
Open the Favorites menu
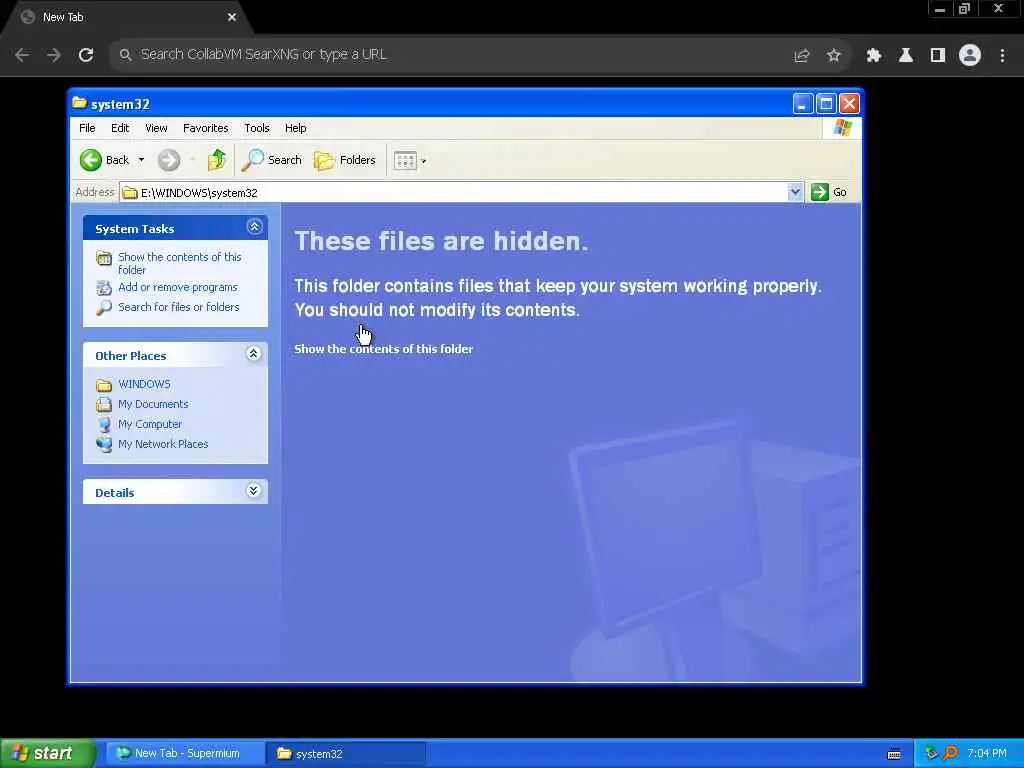pyautogui.click(x=206, y=128)
